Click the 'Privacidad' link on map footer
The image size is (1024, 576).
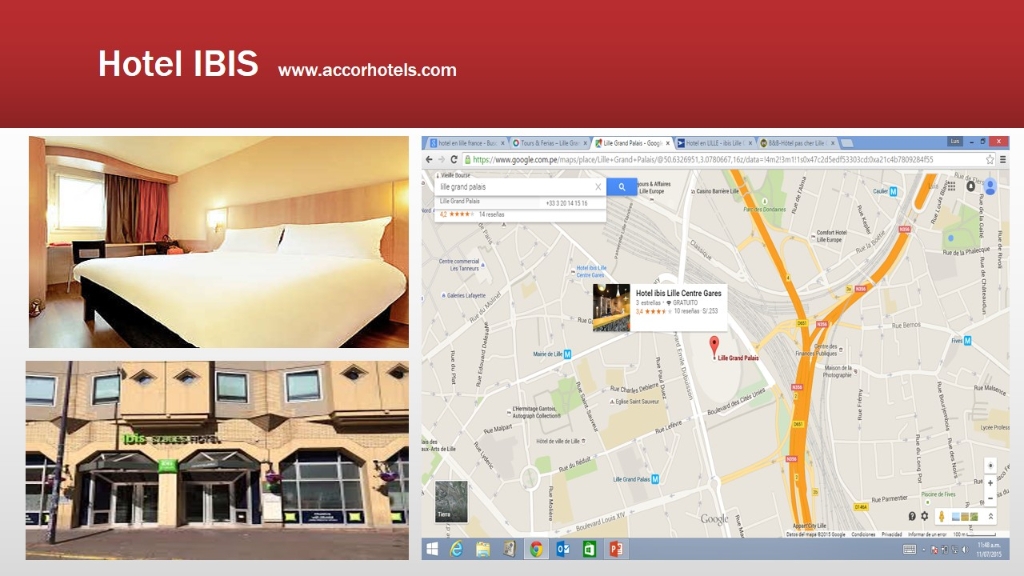point(891,534)
